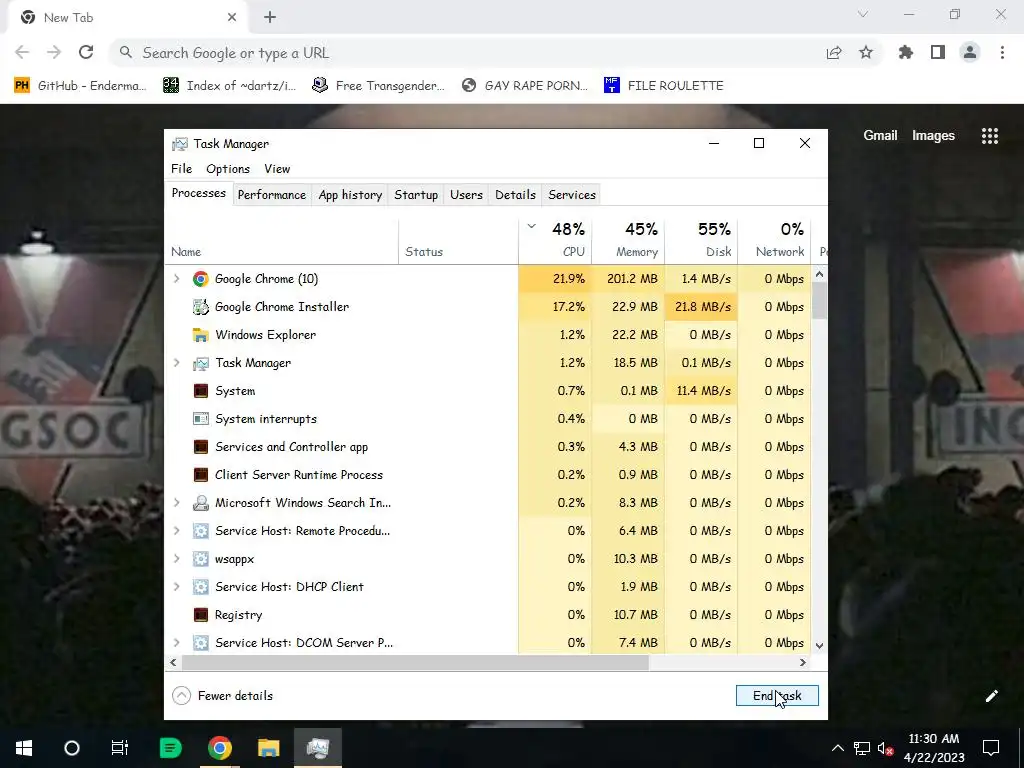Image resolution: width=1024 pixels, height=768 pixels.
Task: Select the Windows Explorer process icon
Action: pyautogui.click(x=200, y=335)
